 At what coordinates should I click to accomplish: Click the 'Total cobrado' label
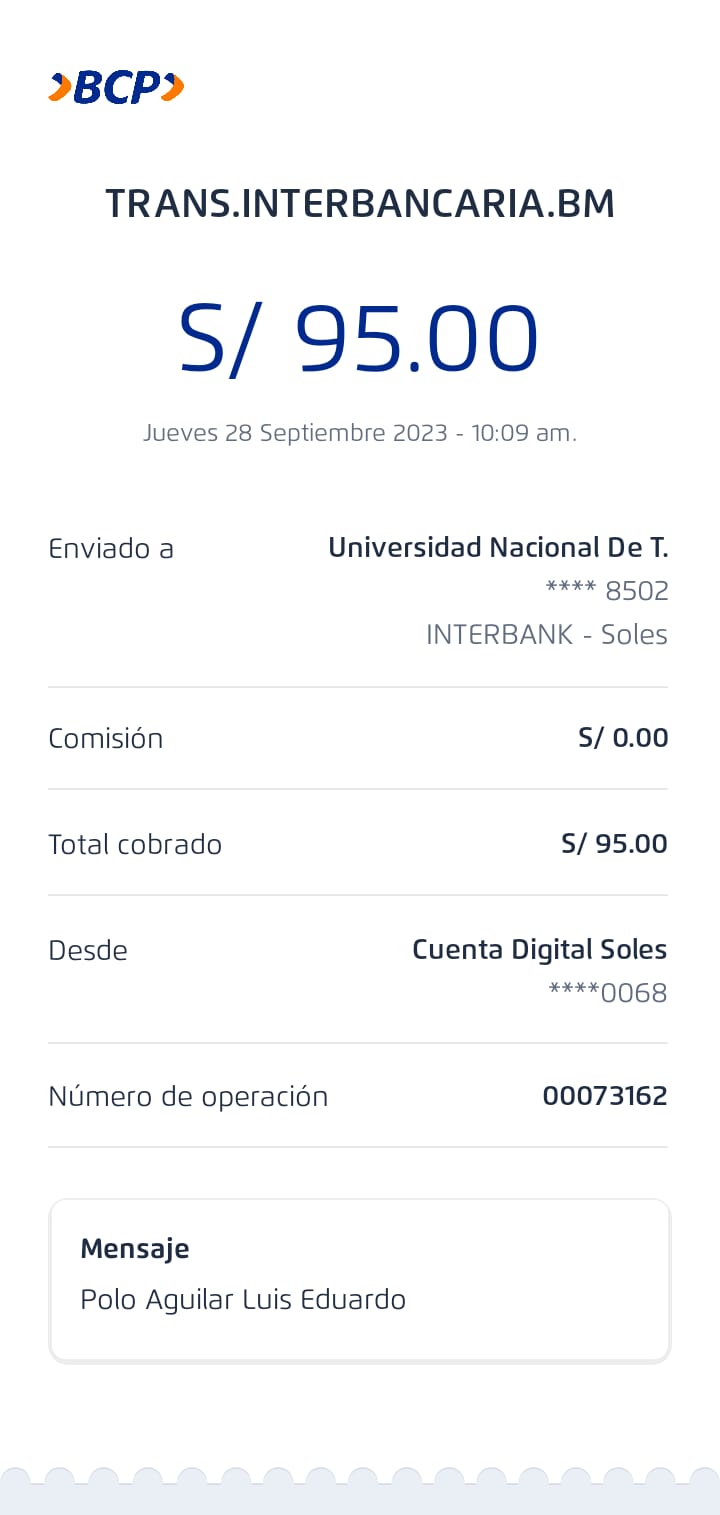(x=135, y=844)
